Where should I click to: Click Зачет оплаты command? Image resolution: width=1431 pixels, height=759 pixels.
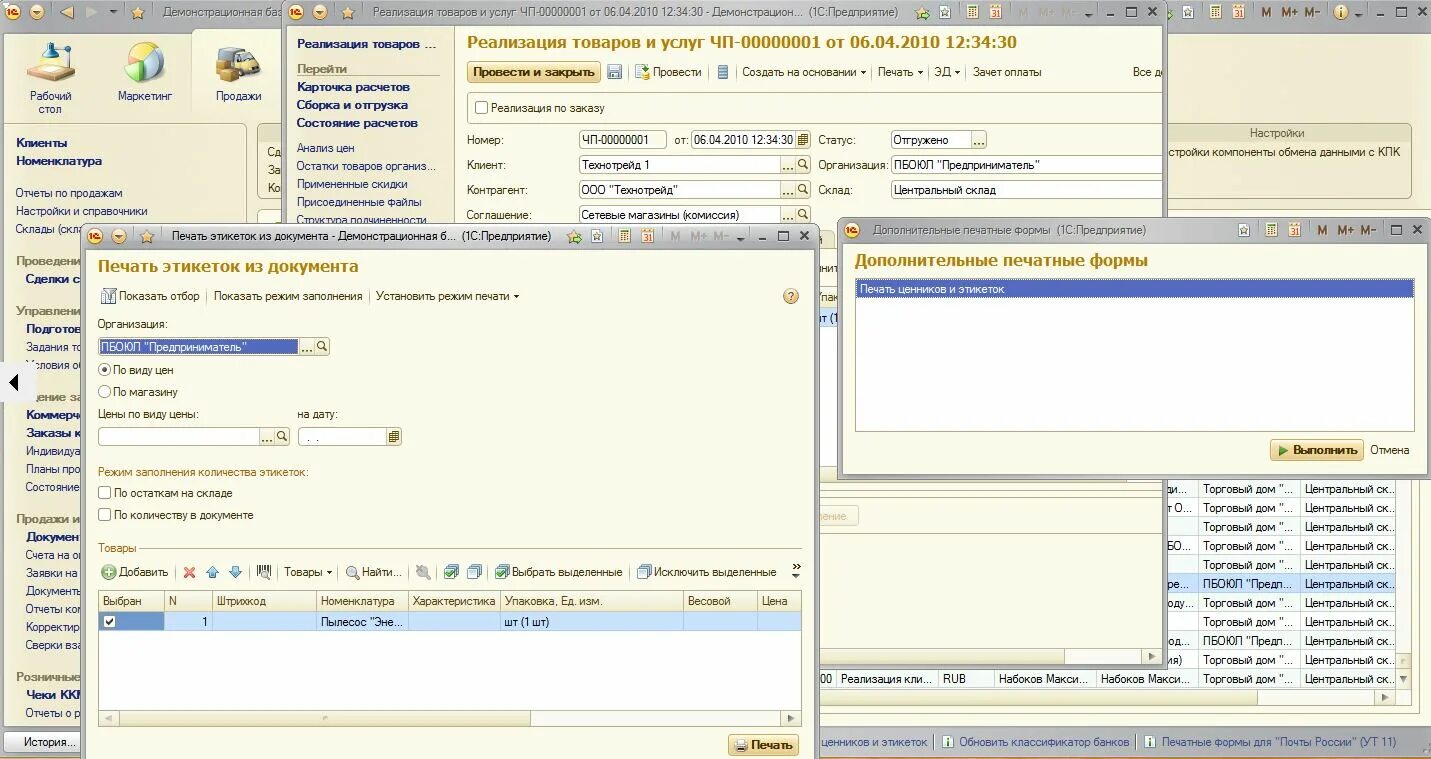[1007, 72]
